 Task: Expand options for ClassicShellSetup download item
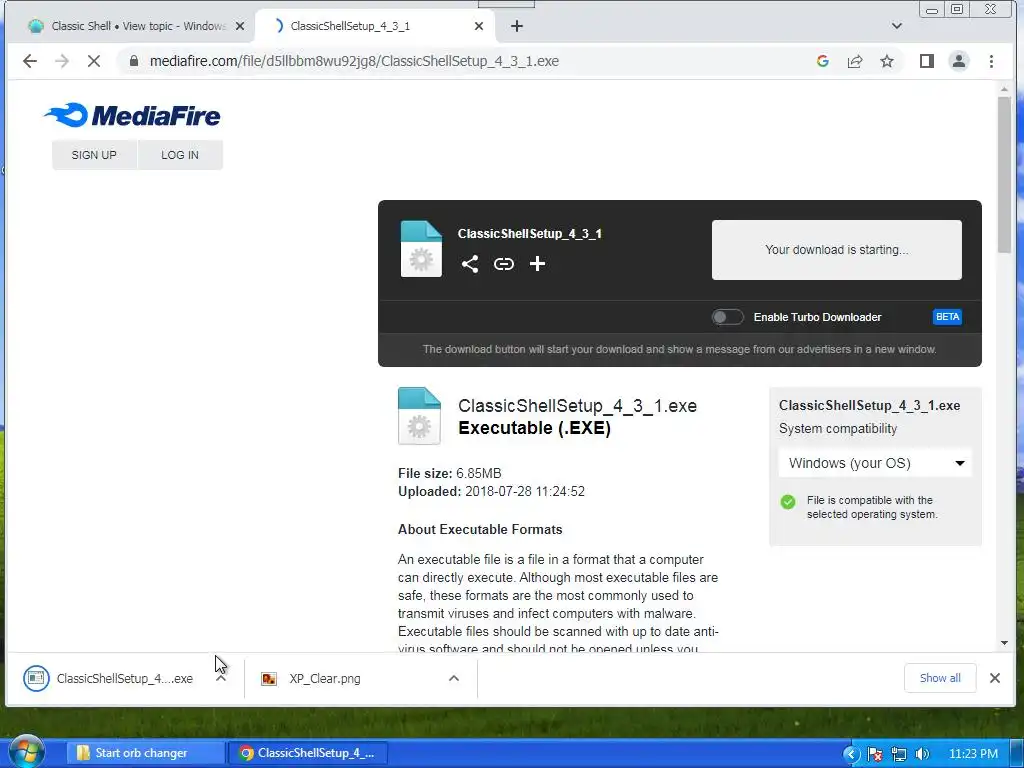pos(221,679)
